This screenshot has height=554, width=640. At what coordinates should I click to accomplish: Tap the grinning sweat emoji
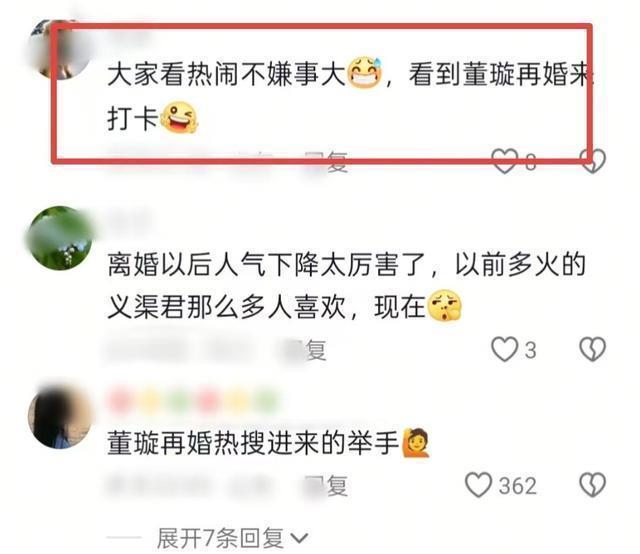click(x=364, y=73)
